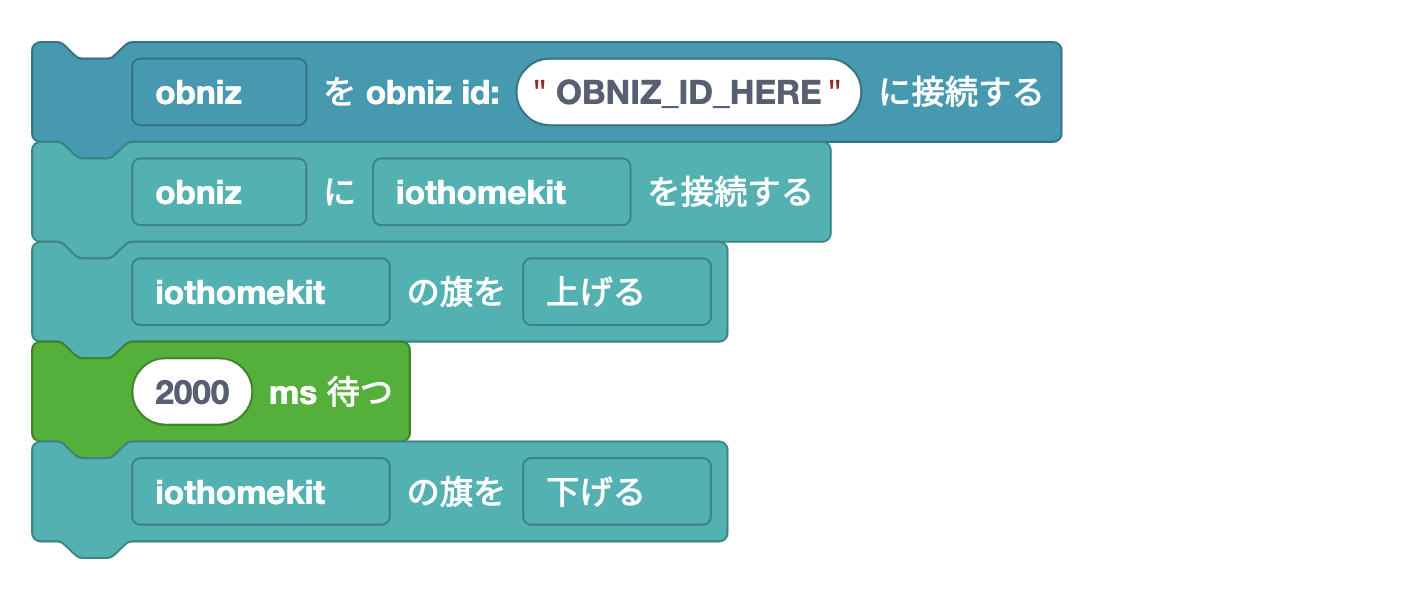Edit the OBNIZ_ID_HERE text field

click(x=688, y=92)
